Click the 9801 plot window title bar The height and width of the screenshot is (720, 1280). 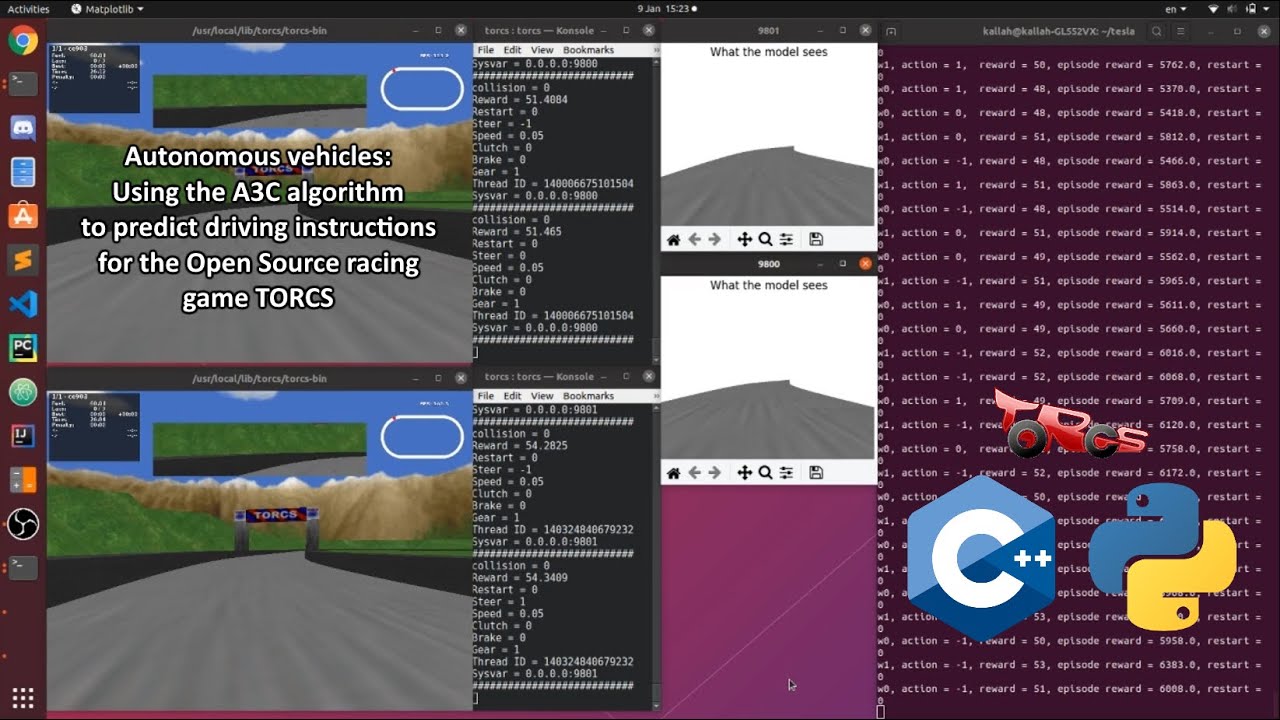(x=769, y=31)
